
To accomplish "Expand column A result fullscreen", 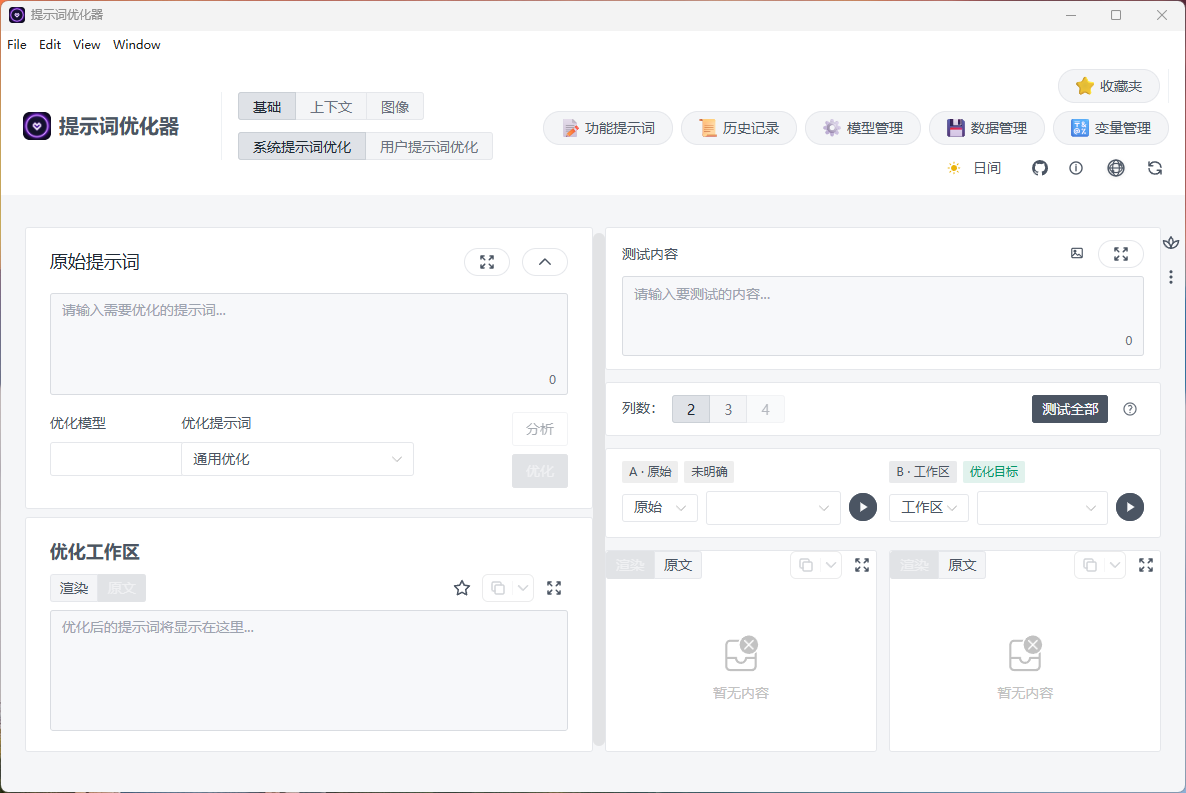I will (x=862, y=565).
